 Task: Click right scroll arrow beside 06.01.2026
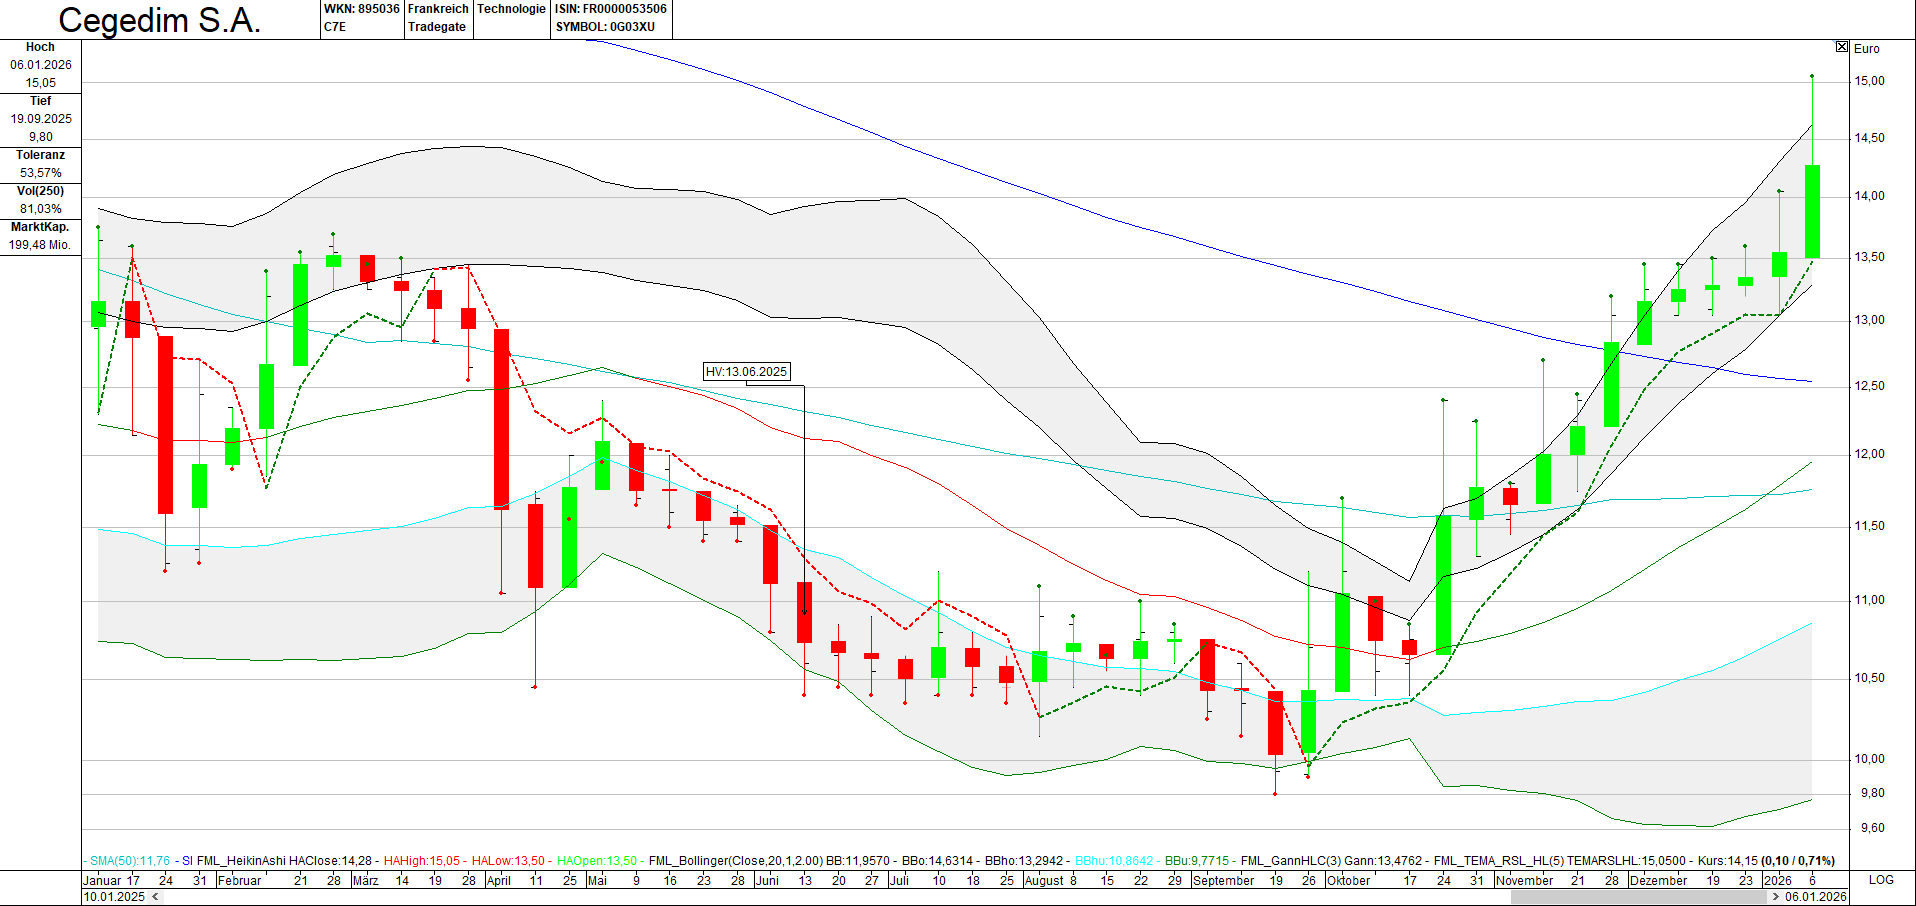point(1775,897)
